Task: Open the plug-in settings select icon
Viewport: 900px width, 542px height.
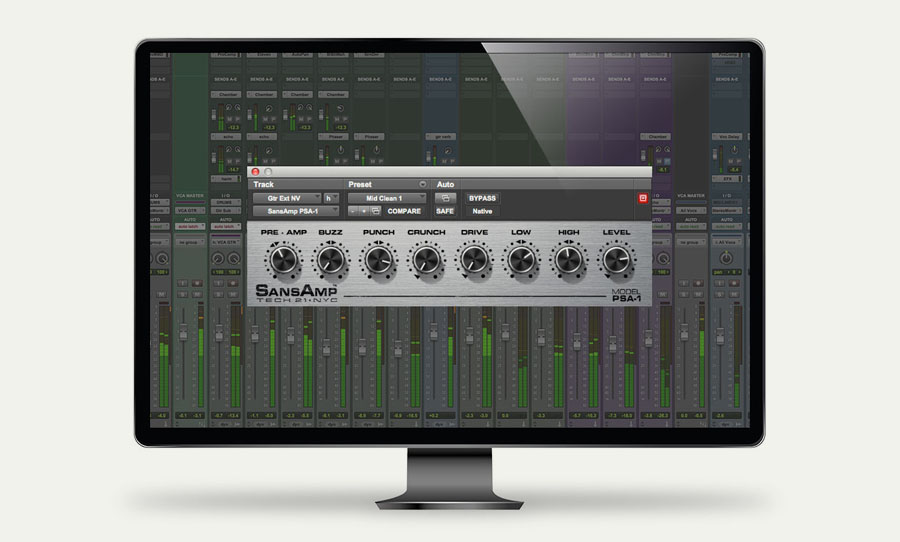Action: pyautogui.click(x=375, y=211)
